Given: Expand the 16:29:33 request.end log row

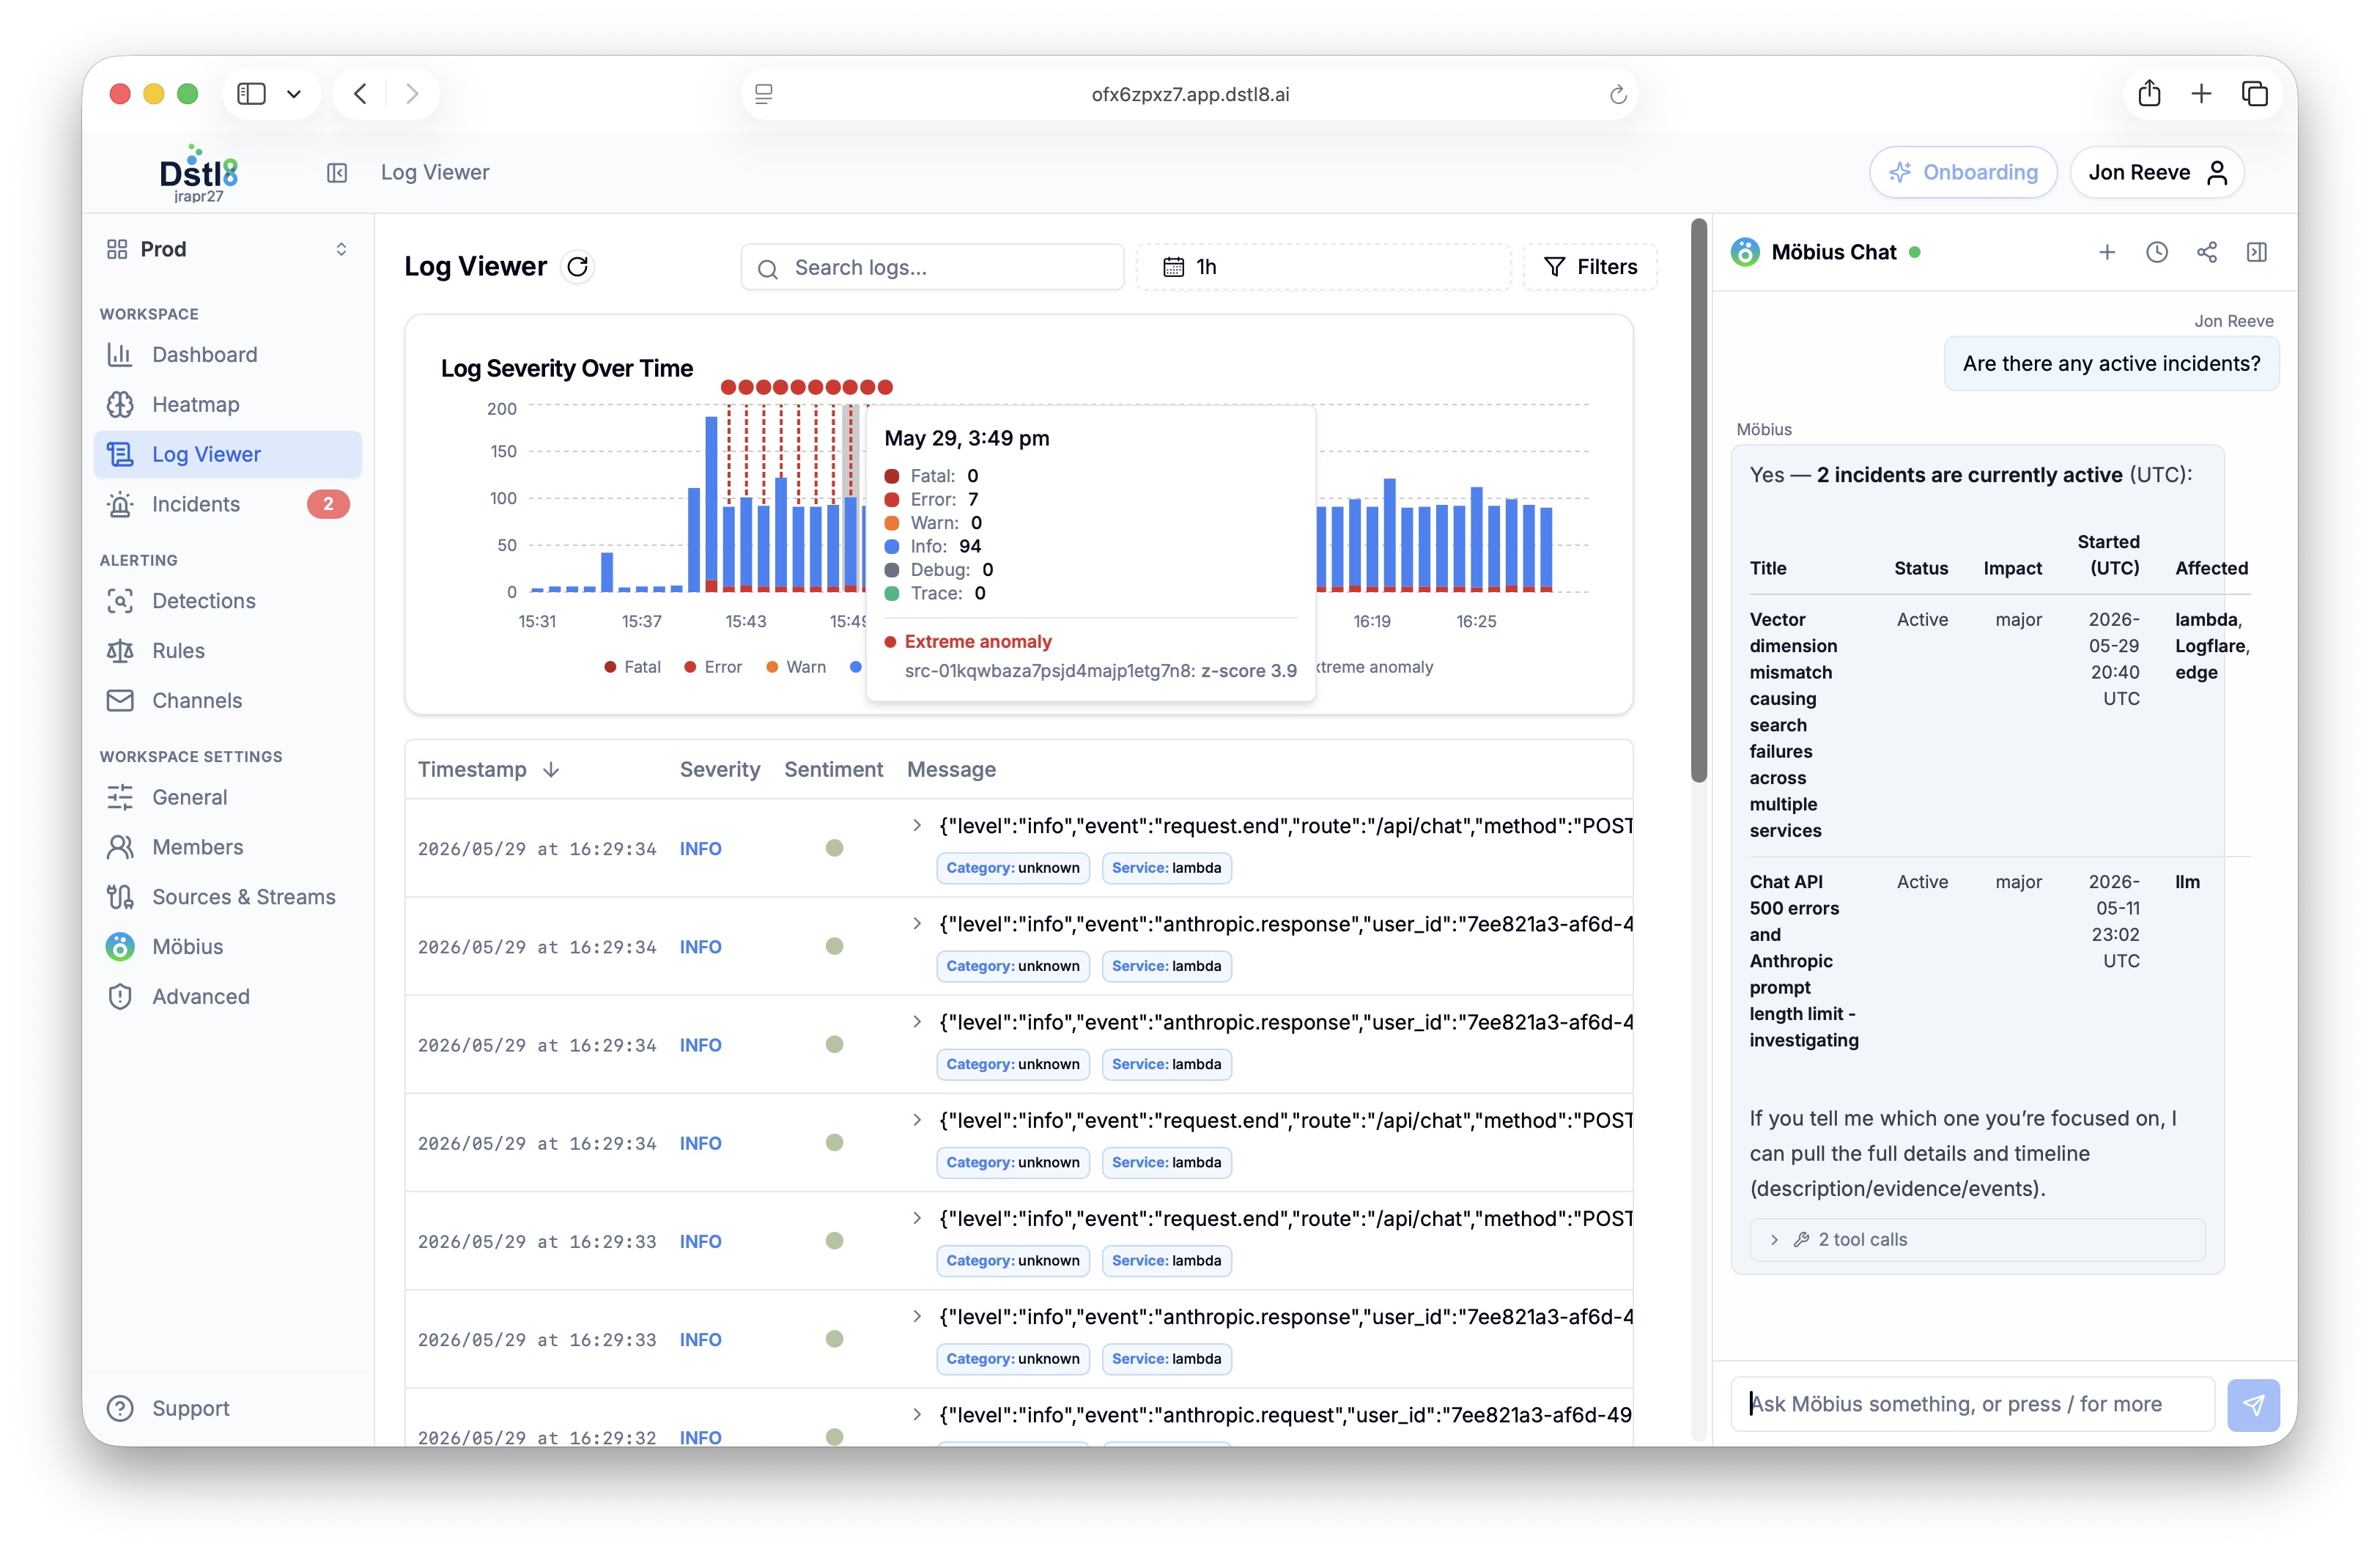Looking at the screenshot, I should click(x=917, y=1218).
